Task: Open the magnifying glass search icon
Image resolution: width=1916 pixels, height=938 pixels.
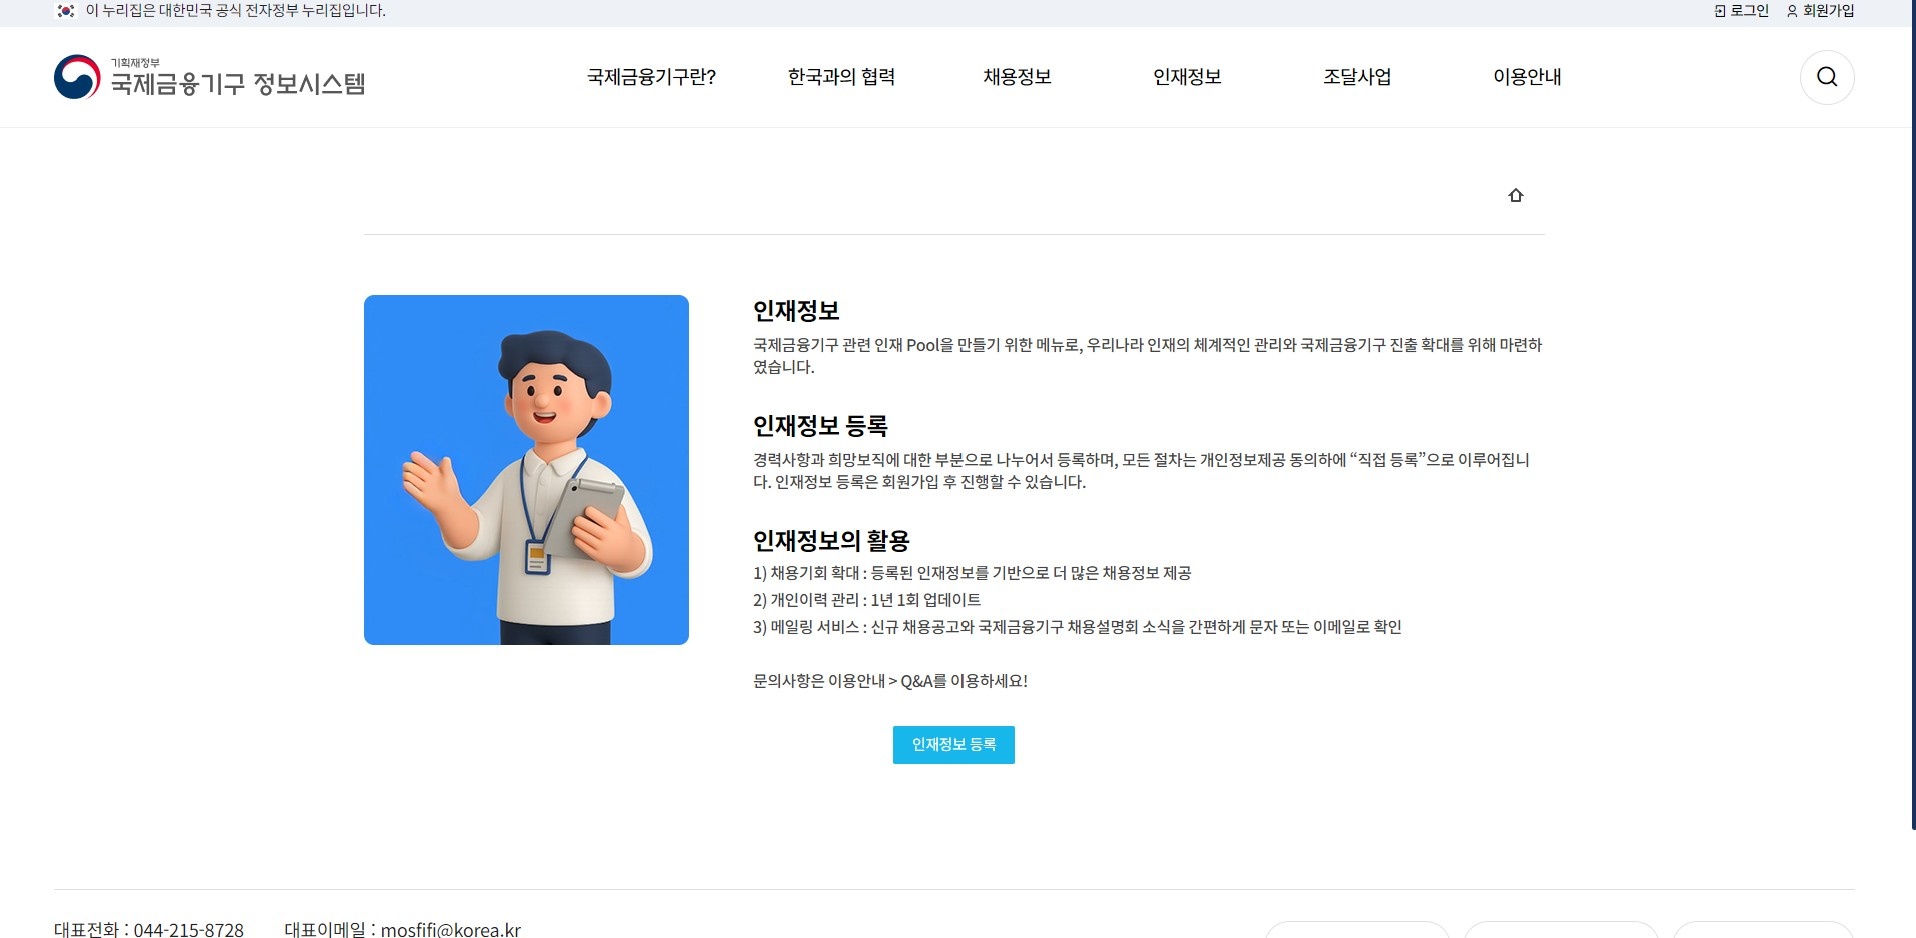Action: (x=1826, y=77)
